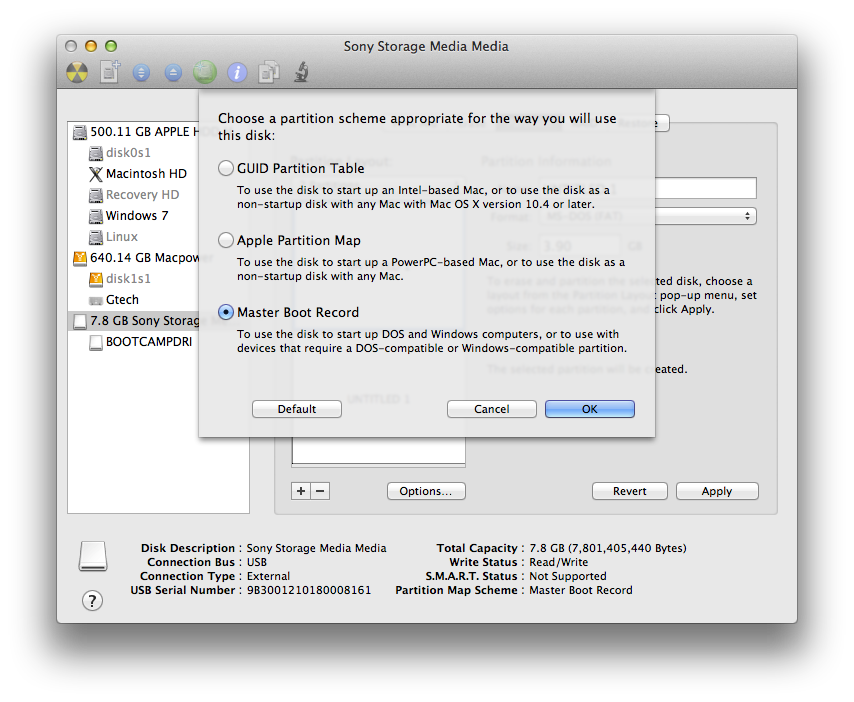Click the S.M.A.R.T. Status Not Supported value
Viewport: 854px width, 702px height.
[568, 576]
